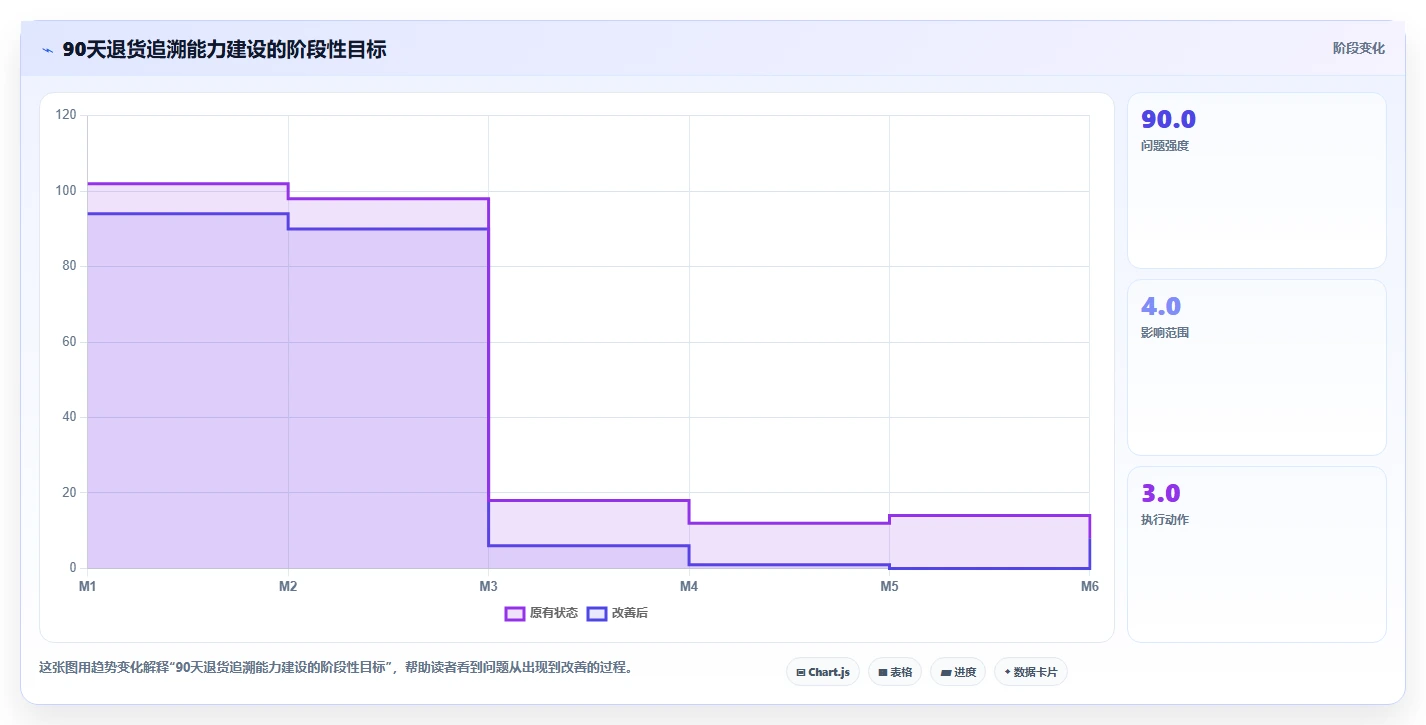Click the M1 axis label

(88, 586)
